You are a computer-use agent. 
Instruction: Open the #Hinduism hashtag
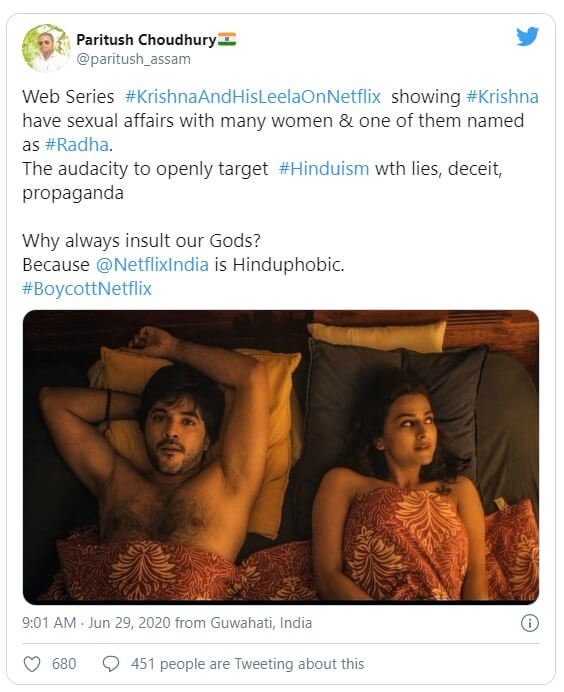pyautogui.click(x=324, y=169)
